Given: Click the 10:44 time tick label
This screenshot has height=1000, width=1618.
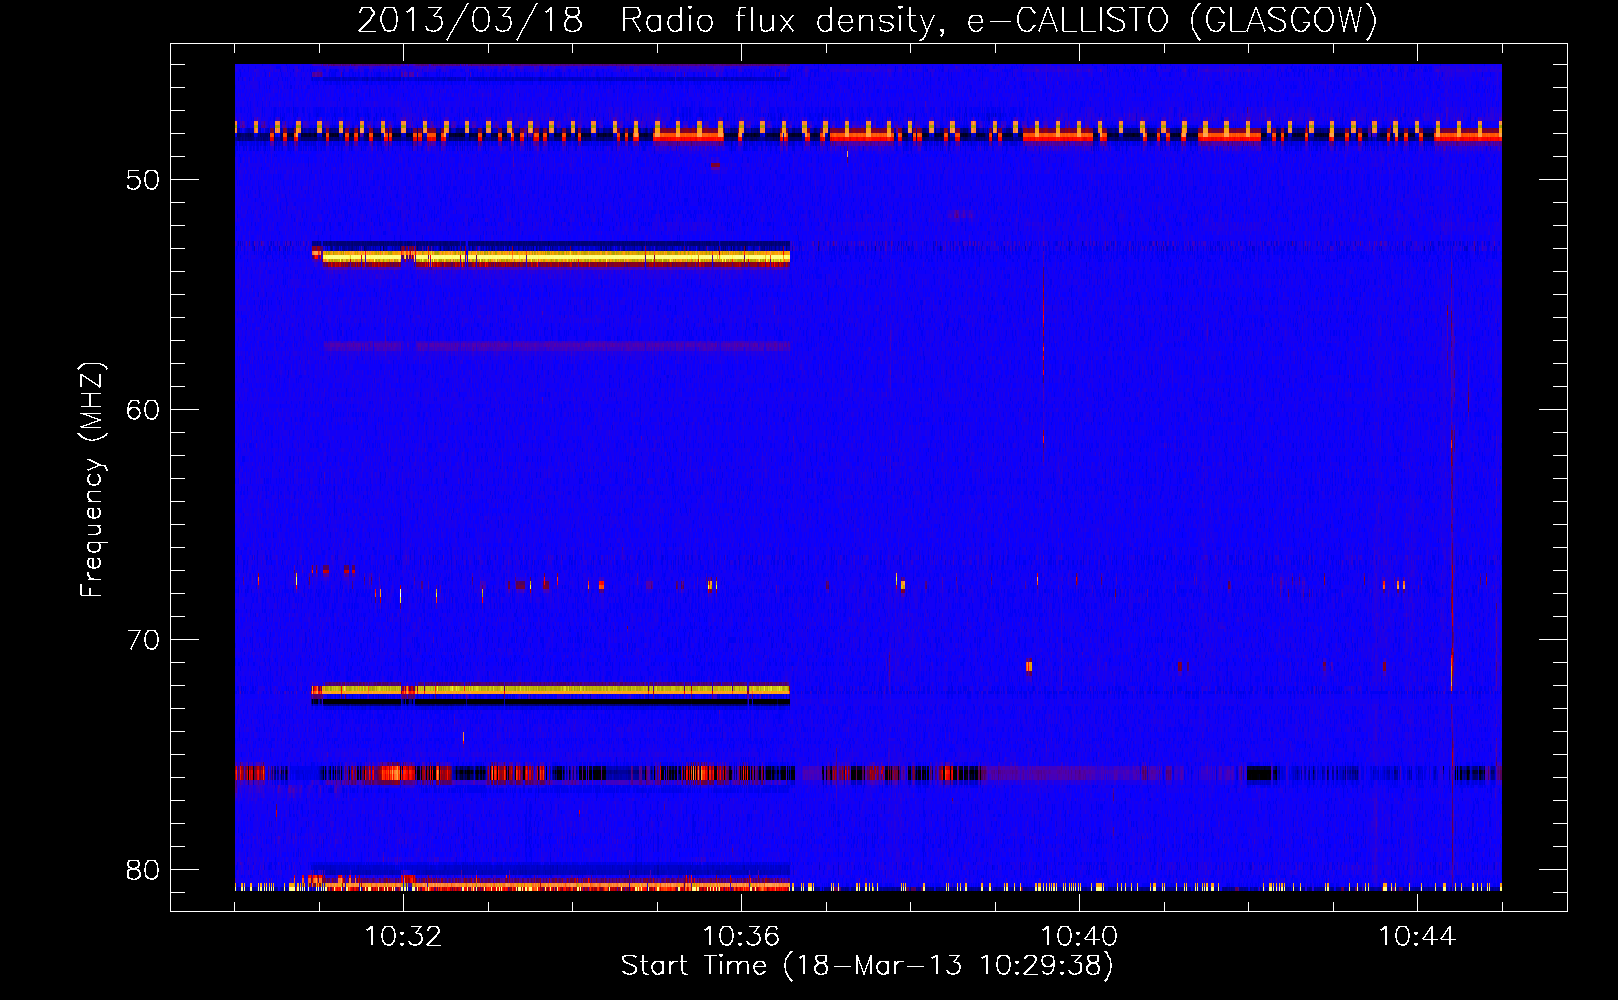Looking at the screenshot, I should (1417, 936).
